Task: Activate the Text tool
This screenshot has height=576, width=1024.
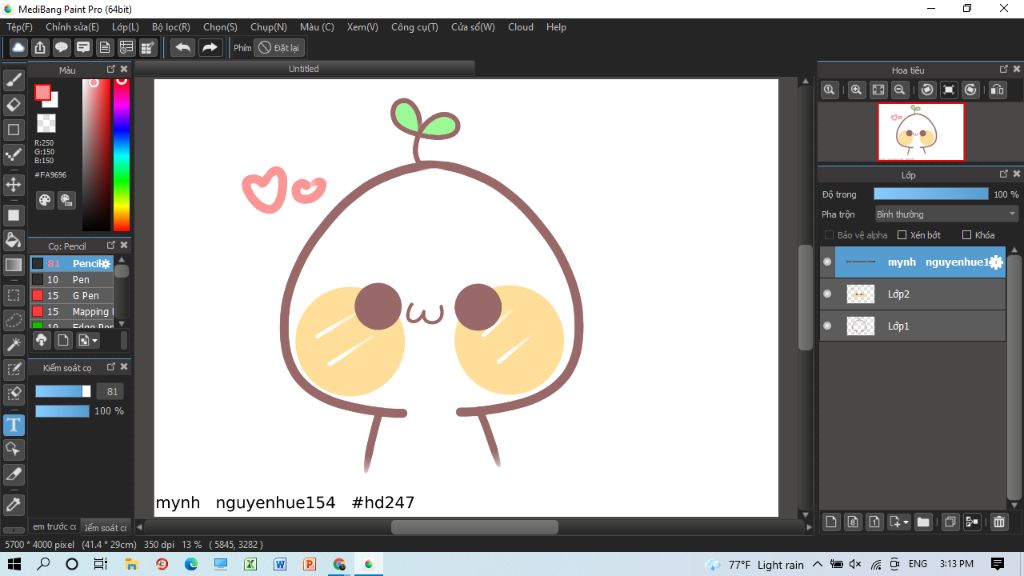Action: 14,425
